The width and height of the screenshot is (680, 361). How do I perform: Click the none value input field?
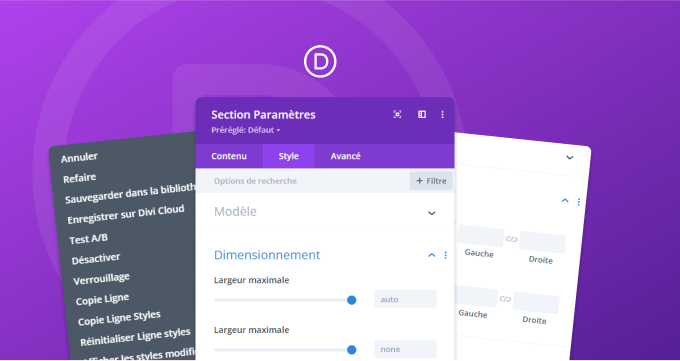405,349
